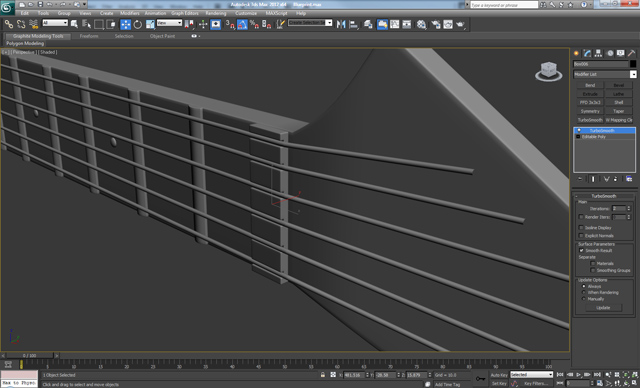640x388 pixels.
Task: Click the Render Production teapot icon
Action: 460,24
